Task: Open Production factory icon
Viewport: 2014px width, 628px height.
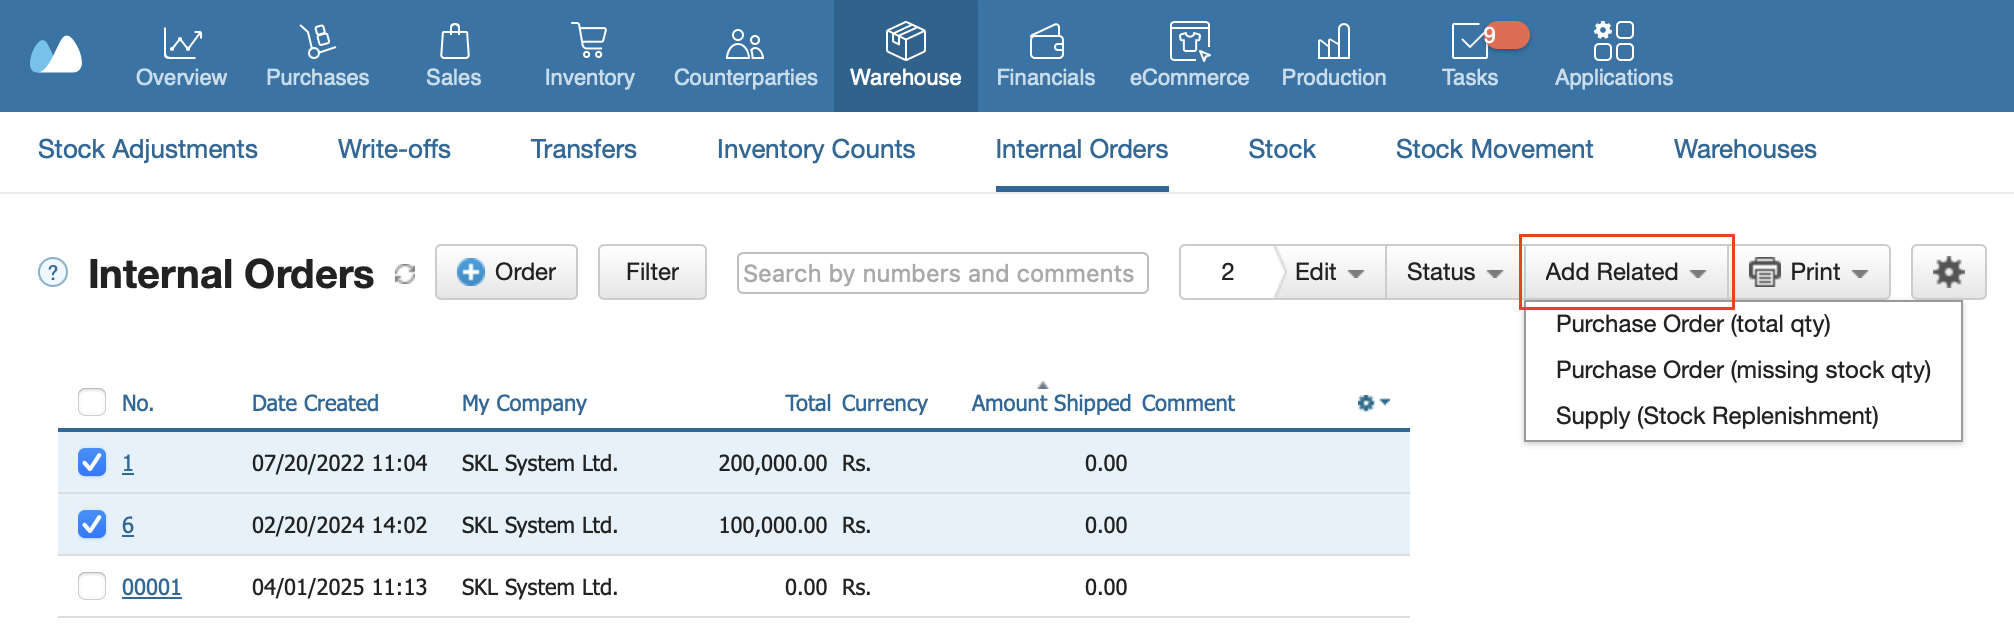Action: pyautogui.click(x=1333, y=42)
